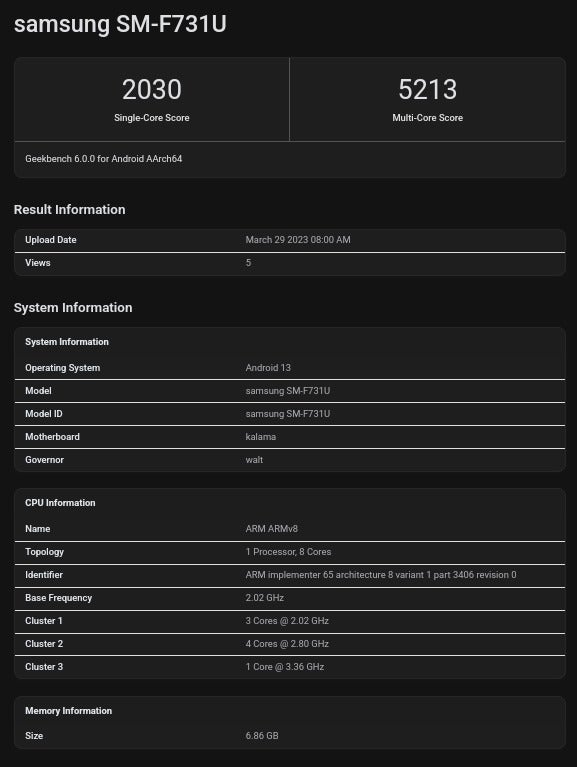Click the Single-Core Score label
The height and width of the screenshot is (767, 577).
[x=152, y=118]
